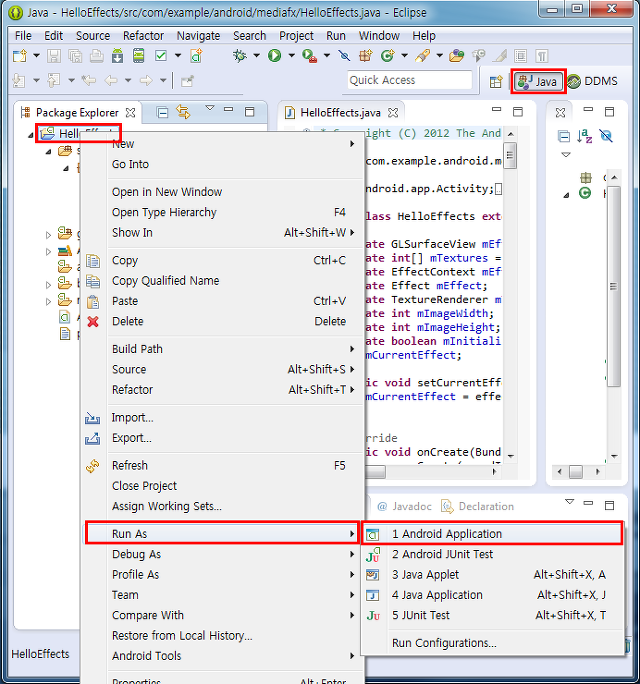The image size is (640, 684).
Task: Click the Save toolbar icon
Action: click(x=54, y=56)
